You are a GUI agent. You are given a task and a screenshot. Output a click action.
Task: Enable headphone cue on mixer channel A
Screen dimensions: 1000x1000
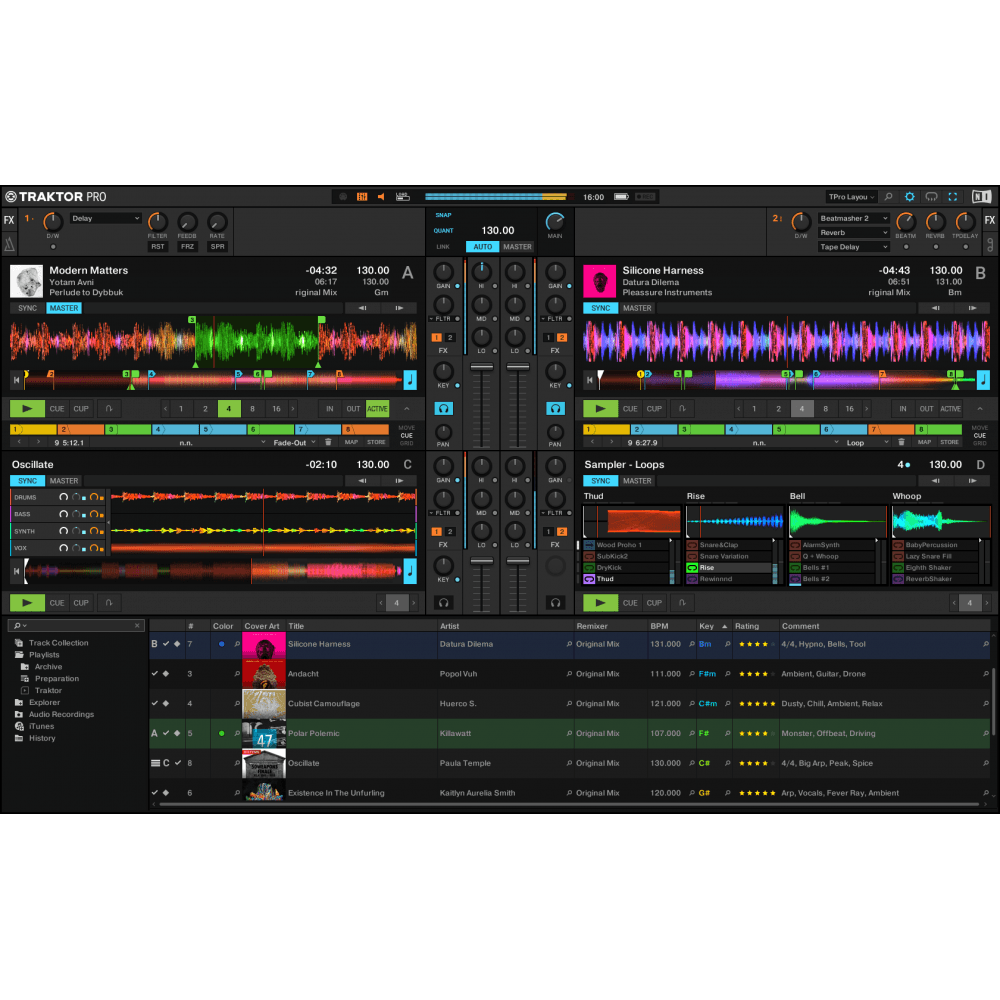point(443,407)
